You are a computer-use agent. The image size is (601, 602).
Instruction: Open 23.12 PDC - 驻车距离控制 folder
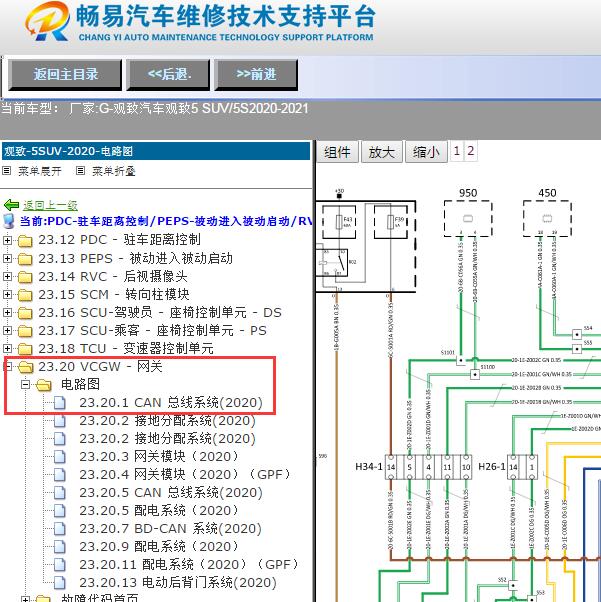tap(119, 240)
